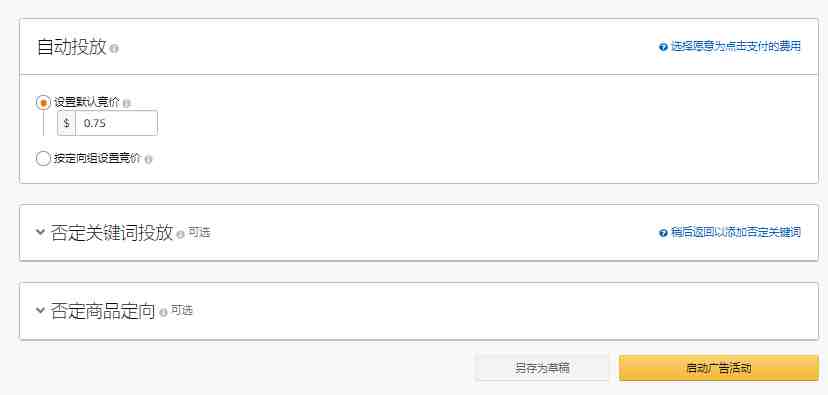Click 启动广告活动 button

pyautogui.click(x=719, y=368)
